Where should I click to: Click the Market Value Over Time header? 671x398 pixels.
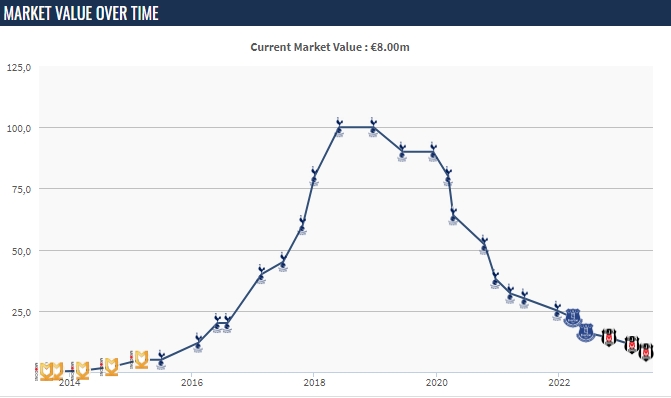(x=81, y=13)
